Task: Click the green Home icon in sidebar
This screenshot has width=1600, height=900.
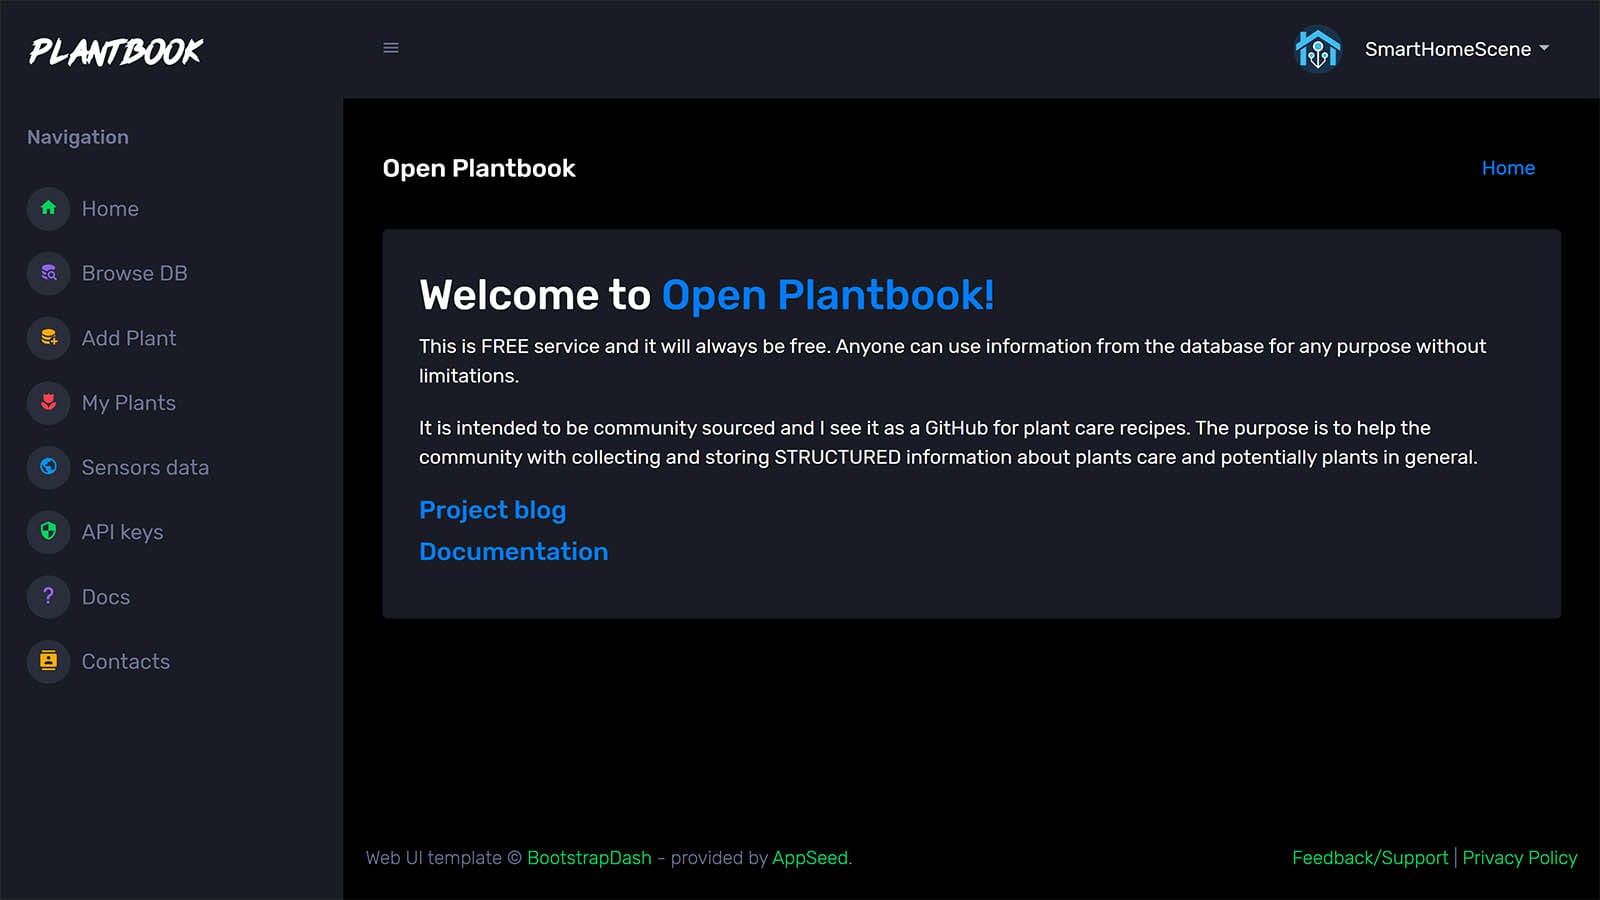Action: [x=48, y=208]
